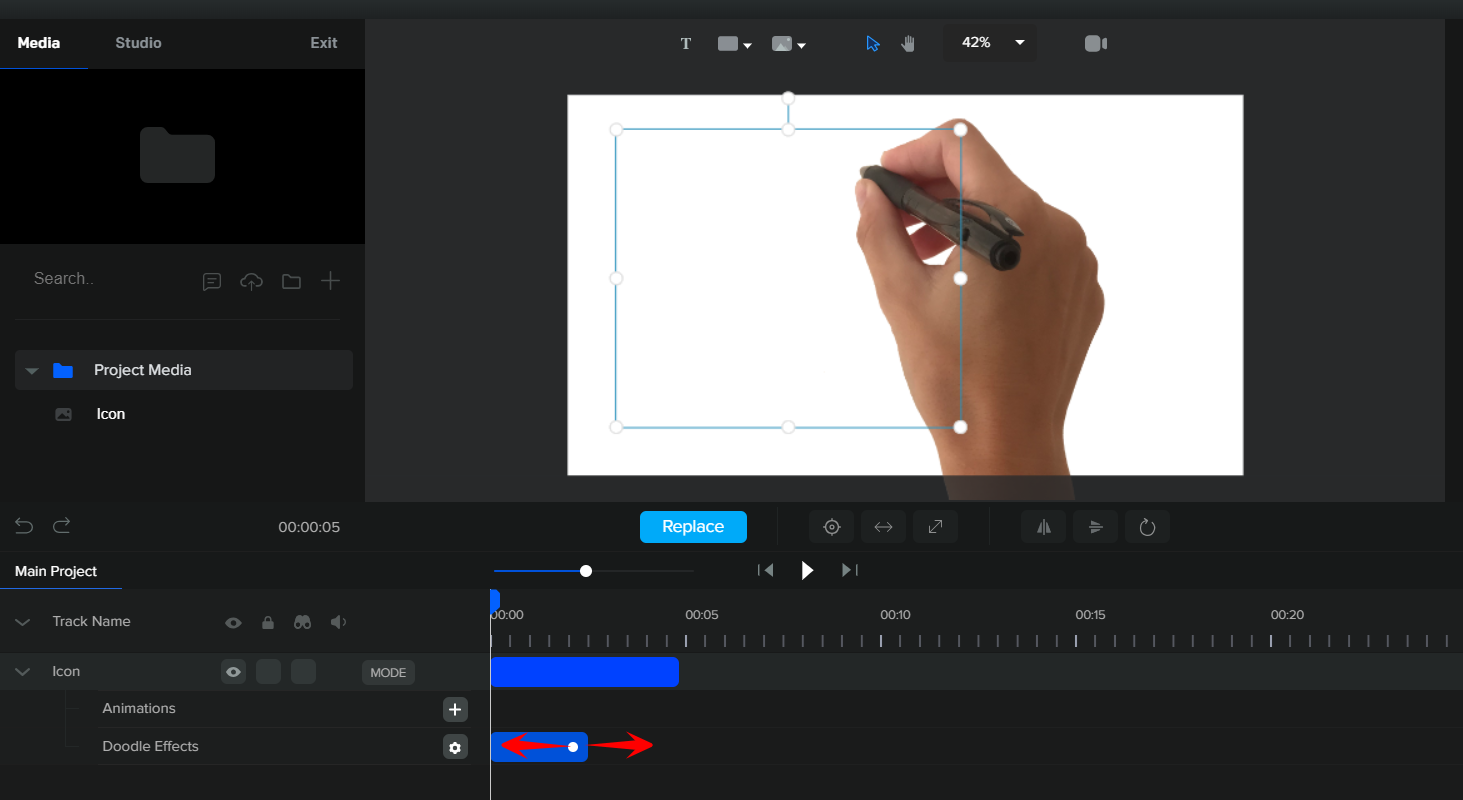
Task: Jump to next frame marker
Action: coord(849,570)
